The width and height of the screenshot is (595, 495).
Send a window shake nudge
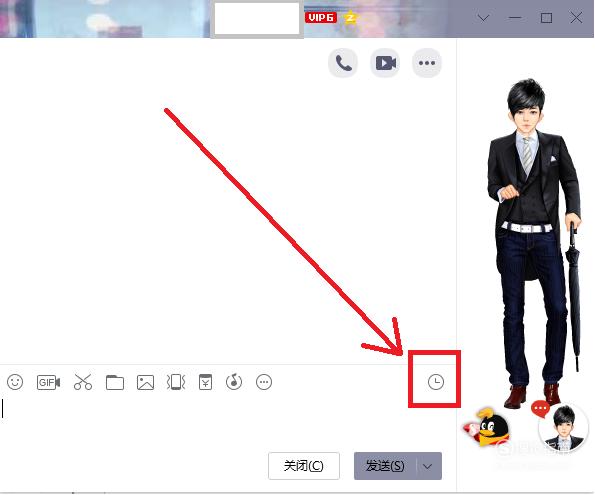click(x=176, y=382)
